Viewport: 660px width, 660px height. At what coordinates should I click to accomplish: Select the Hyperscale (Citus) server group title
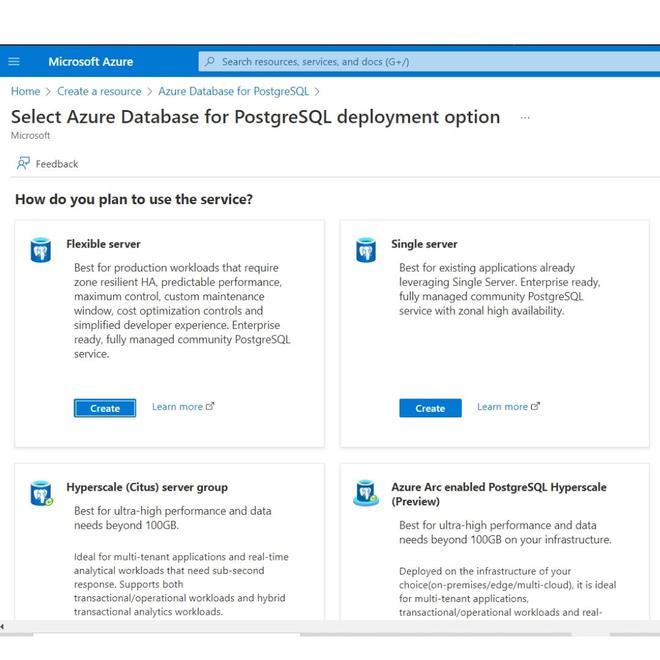click(x=147, y=488)
